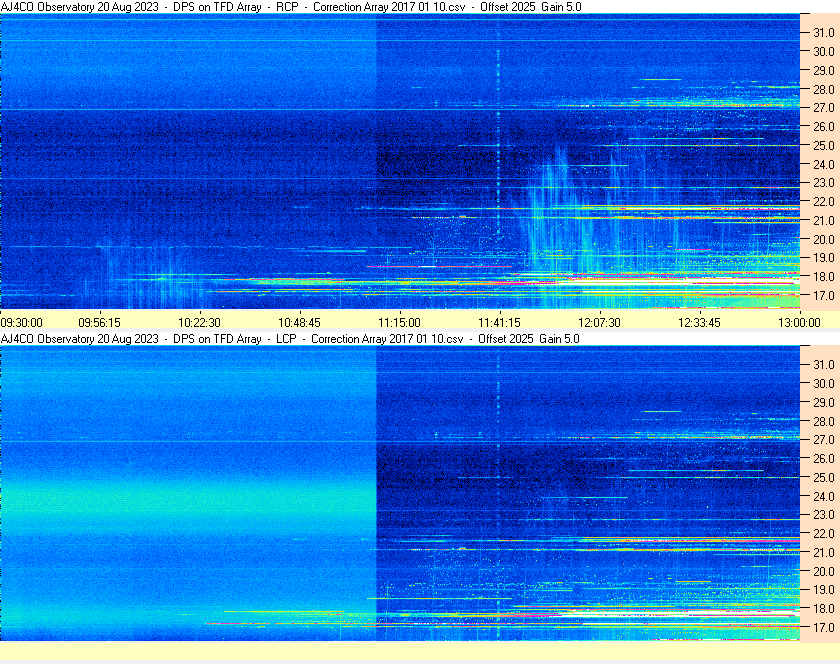Click the RCP spectrogram title text

coord(291,7)
